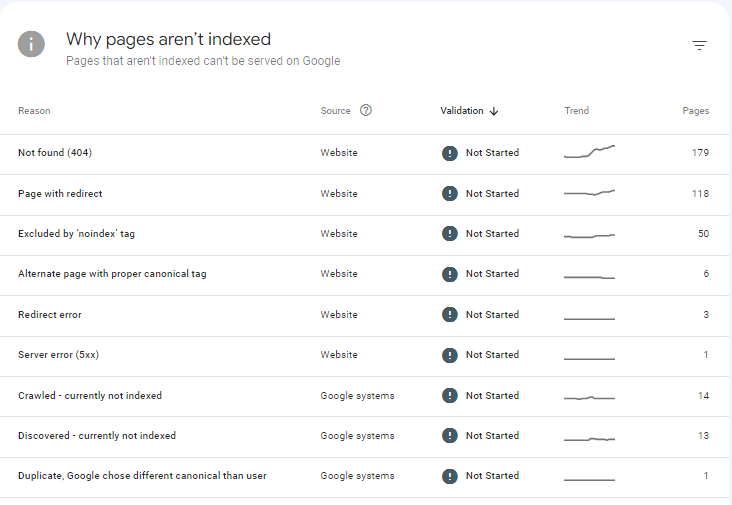Click the Redirect error trend sparkline

click(589, 319)
